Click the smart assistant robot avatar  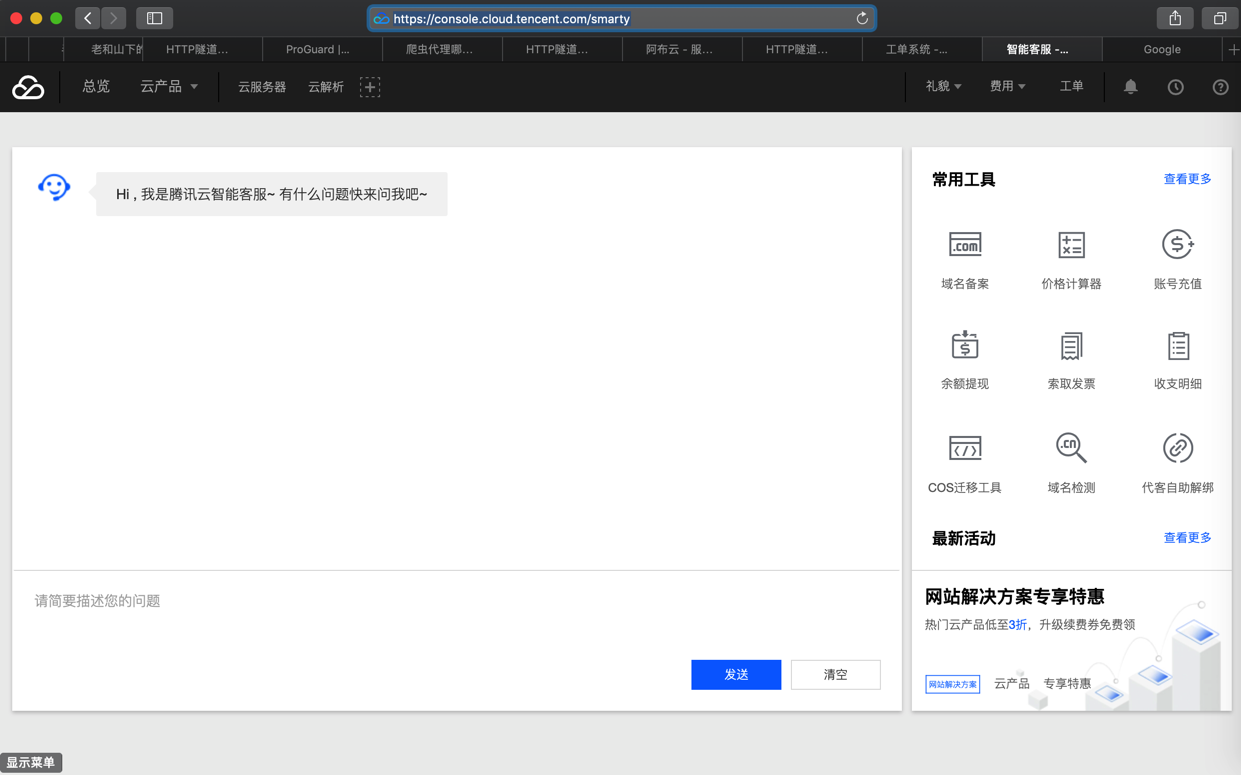(x=54, y=187)
